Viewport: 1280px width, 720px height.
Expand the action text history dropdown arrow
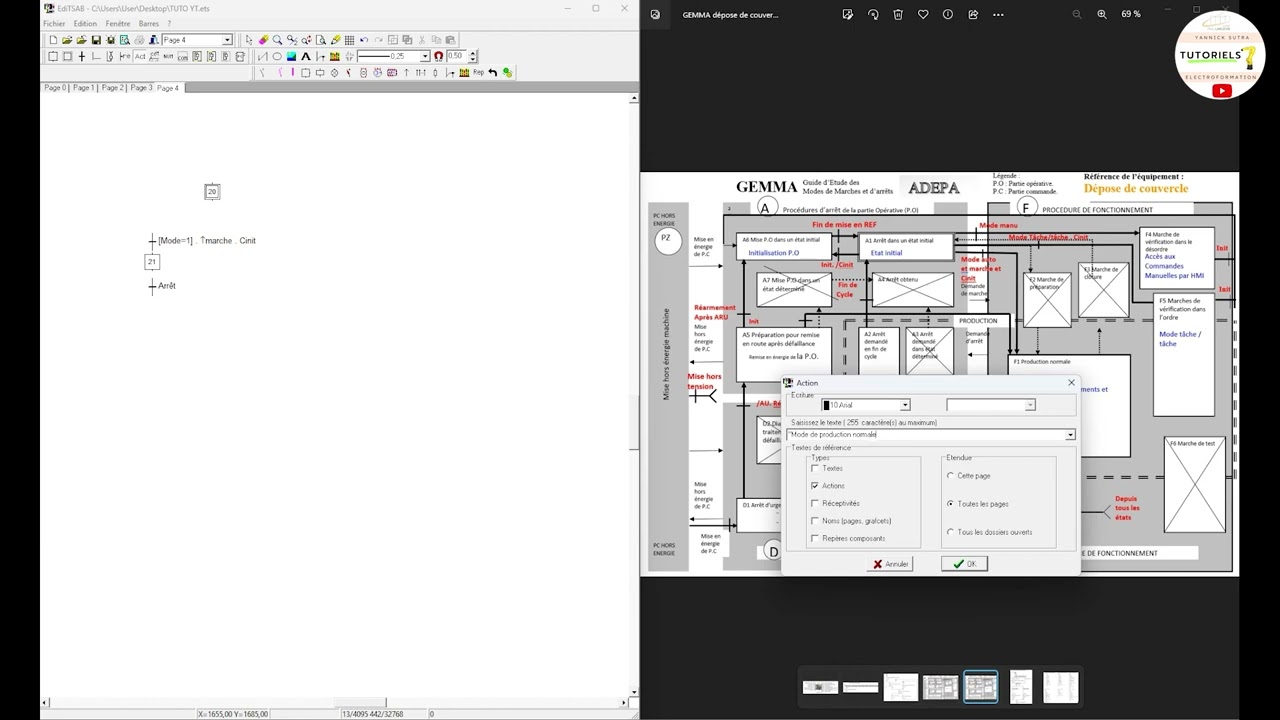pyautogui.click(x=1070, y=435)
